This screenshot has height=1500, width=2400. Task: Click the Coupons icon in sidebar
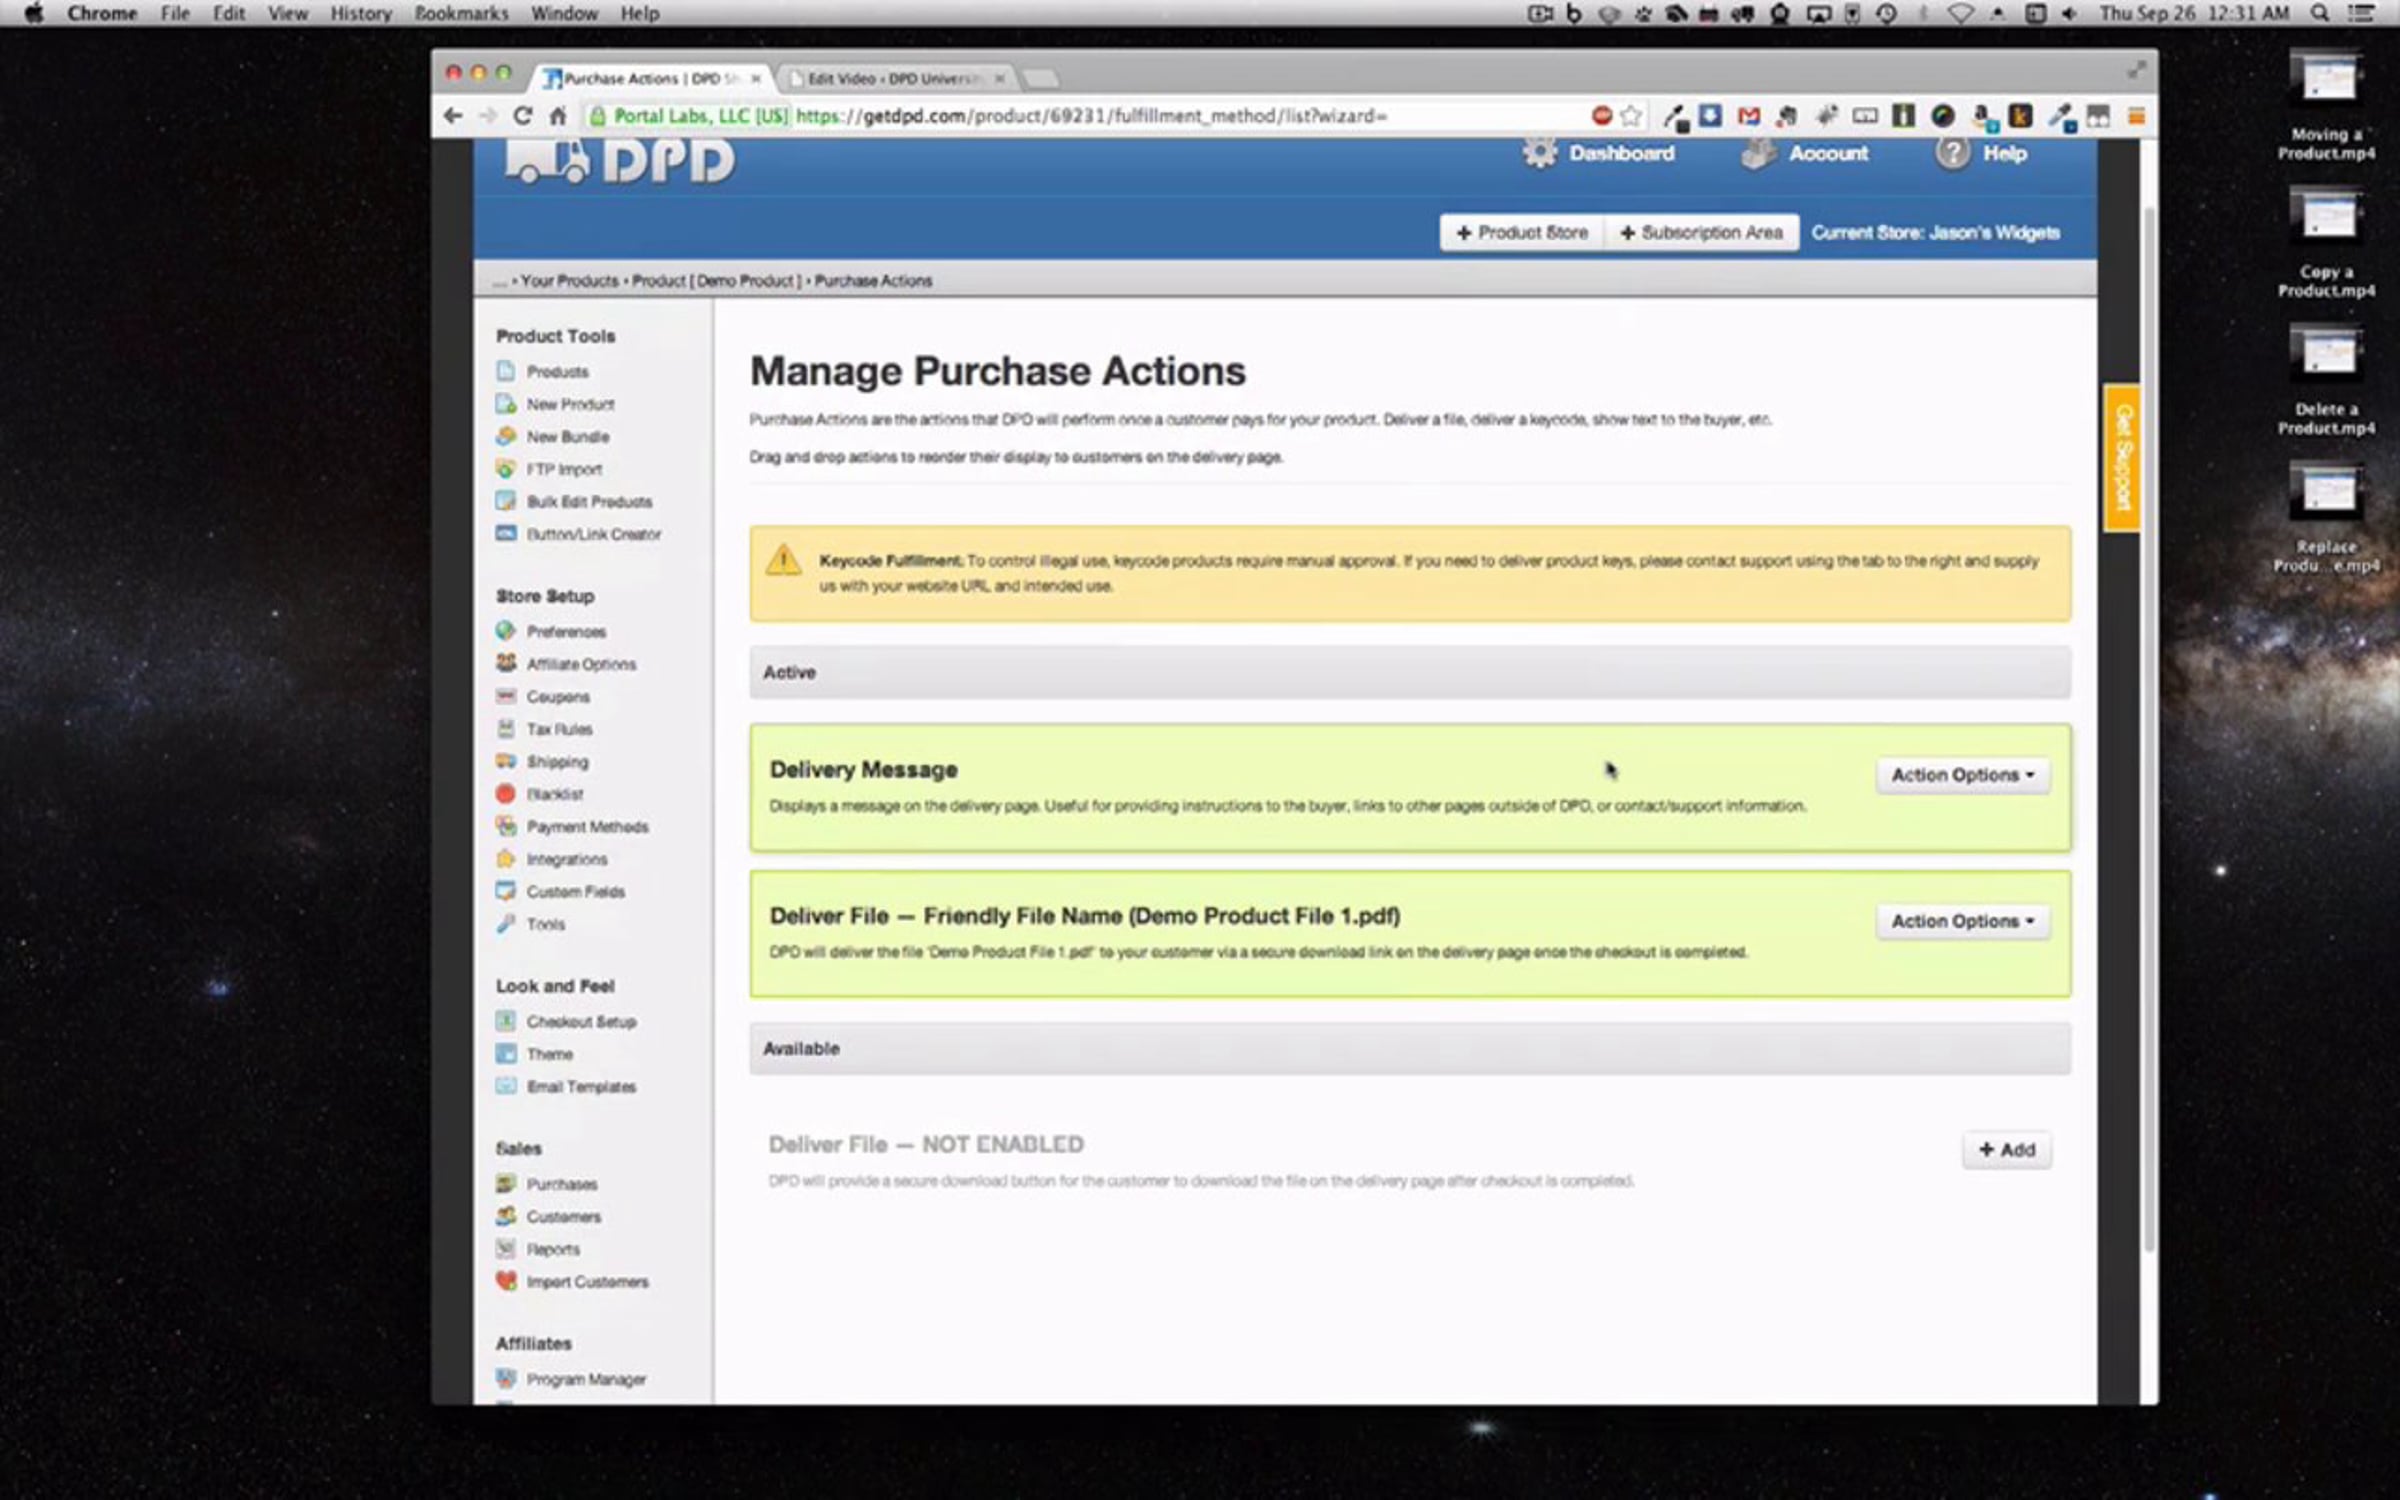pyautogui.click(x=506, y=696)
